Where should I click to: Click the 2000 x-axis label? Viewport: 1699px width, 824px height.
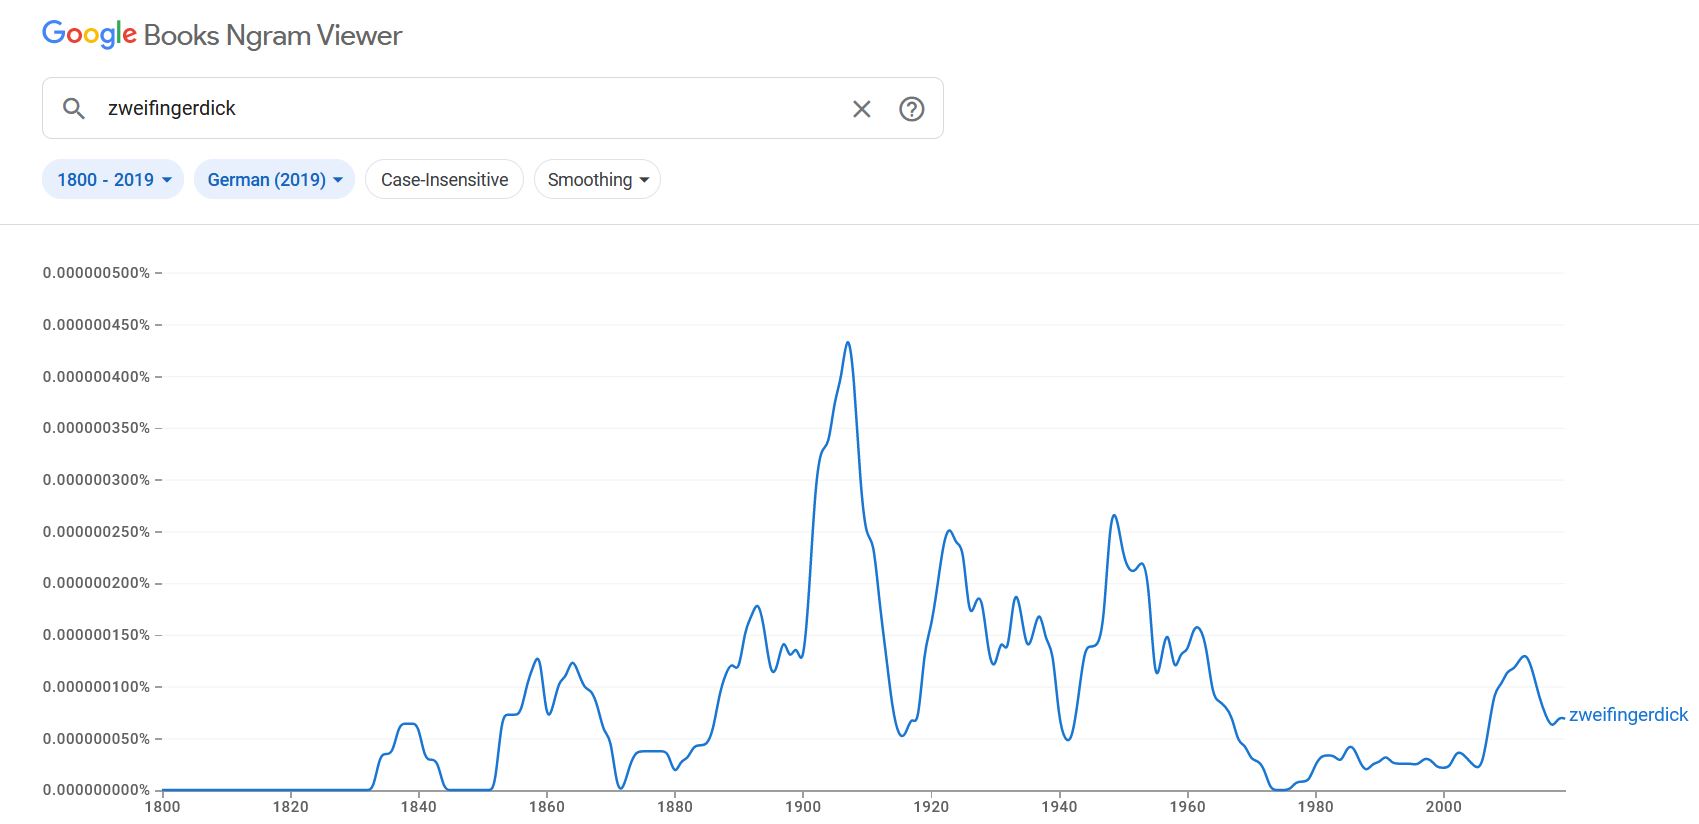[x=1442, y=807]
